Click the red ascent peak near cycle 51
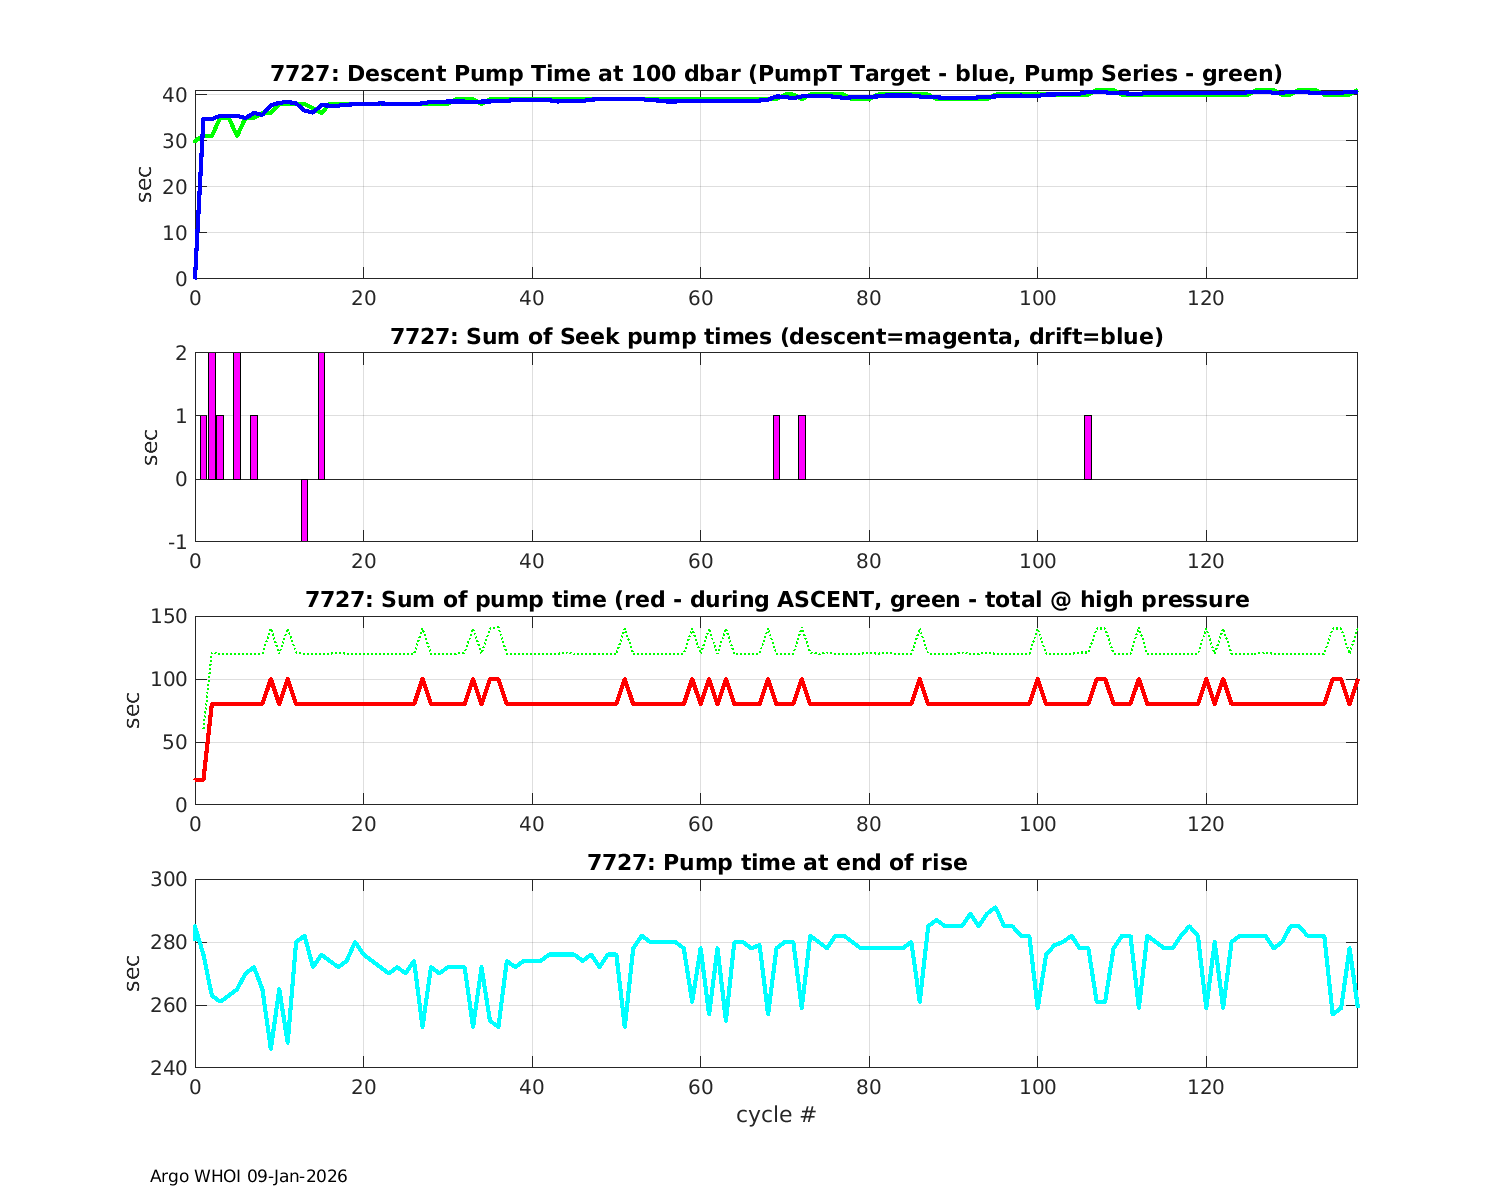The width and height of the screenshot is (1500, 1200). pyautogui.click(x=625, y=681)
